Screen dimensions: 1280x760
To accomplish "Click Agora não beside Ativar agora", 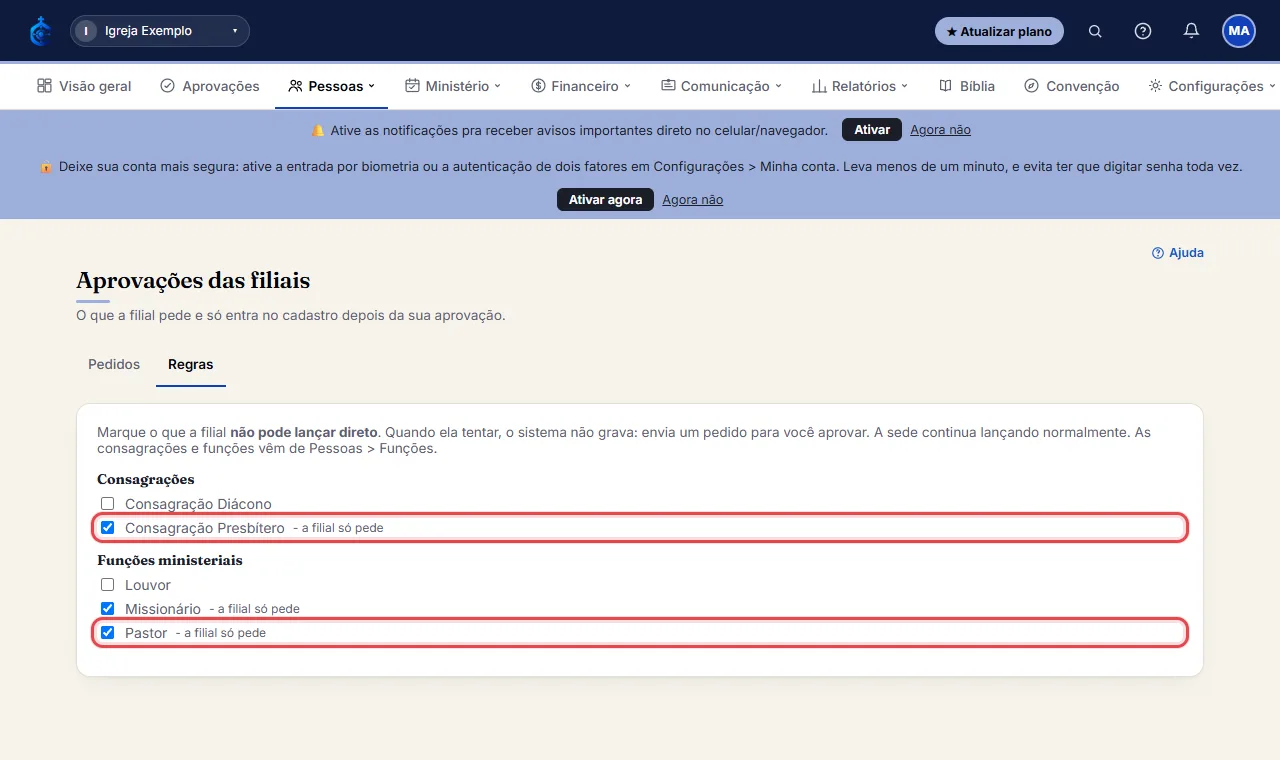I will tap(693, 200).
